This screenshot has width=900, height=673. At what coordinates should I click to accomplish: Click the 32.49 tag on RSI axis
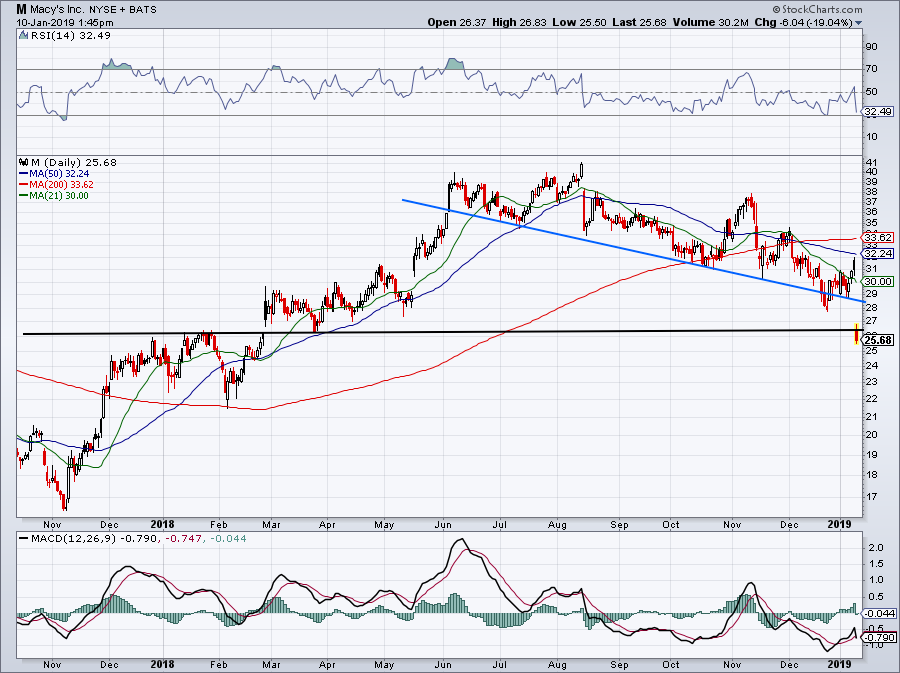pyautogui.click(x=878, y=111)
